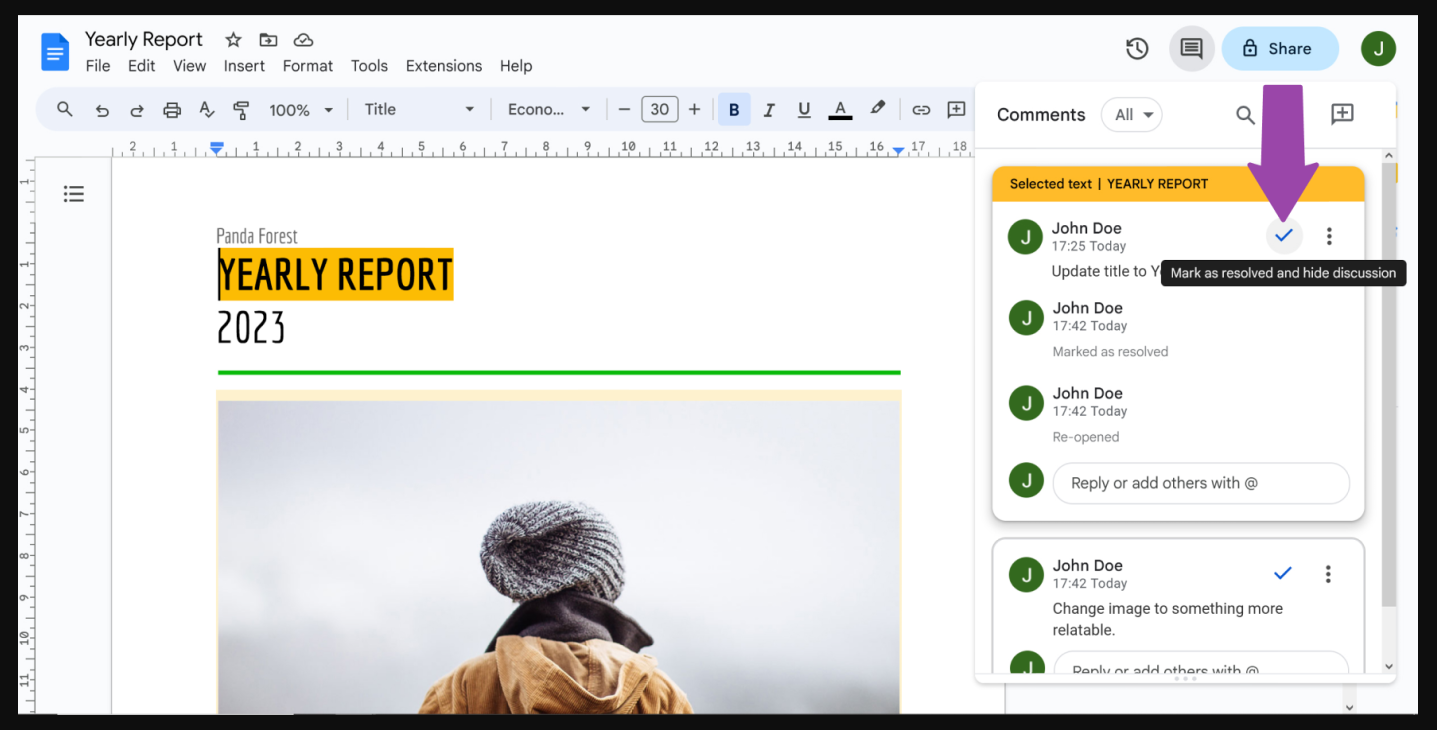Select the paint format roller icon
Viewport: 1437px width, 730px height.
(241, 110)
